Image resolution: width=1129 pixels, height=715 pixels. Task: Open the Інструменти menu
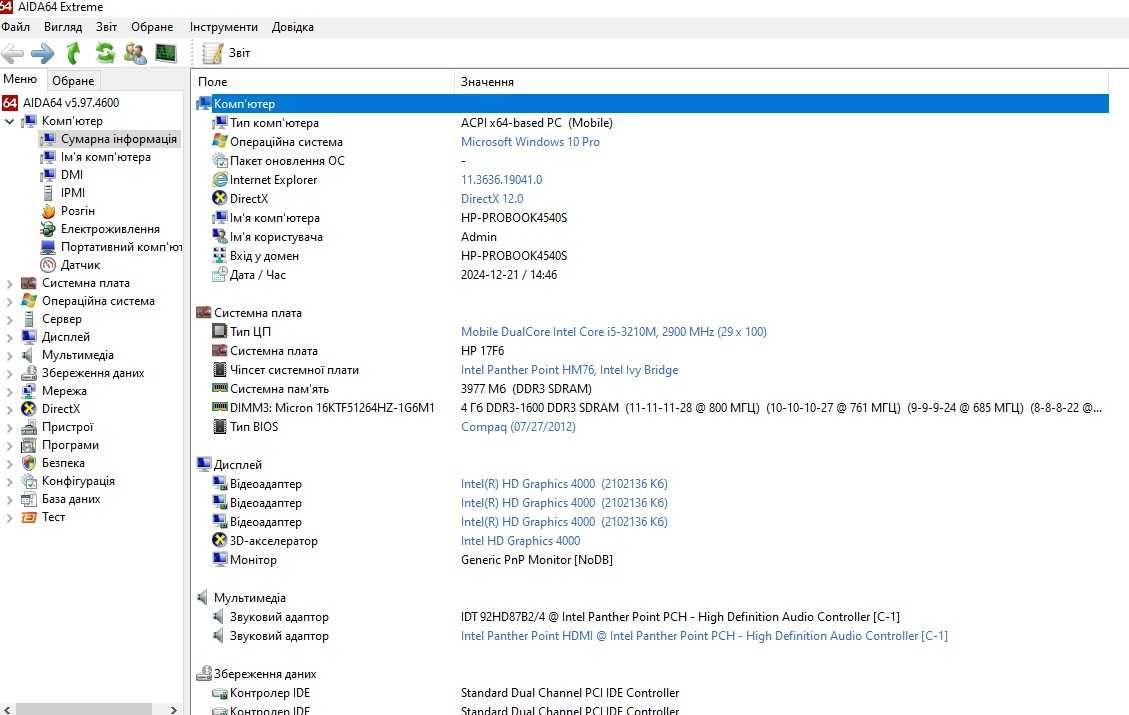(224, 27)
